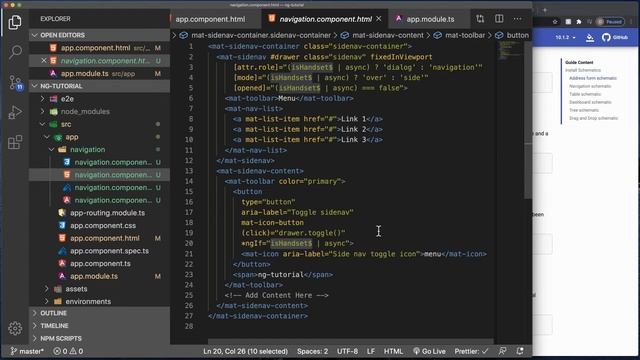Collapse the NG-TUTORIAL section
The width and height of the screenshot is (640, 360).
pos(100,86)
